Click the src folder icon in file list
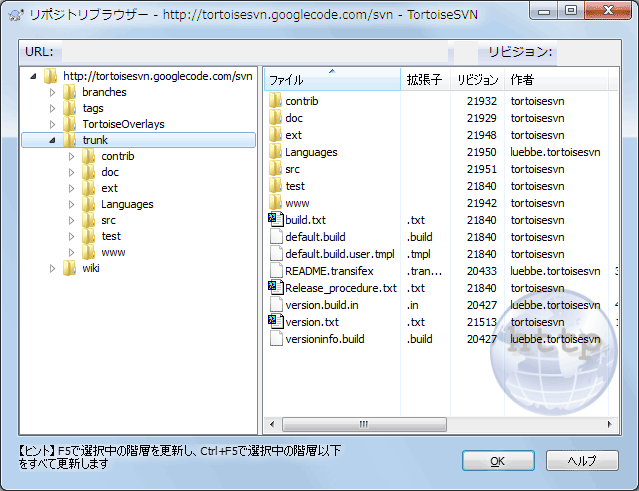The width and height of the screenshot is (639, 491). (x=275, y=169)
